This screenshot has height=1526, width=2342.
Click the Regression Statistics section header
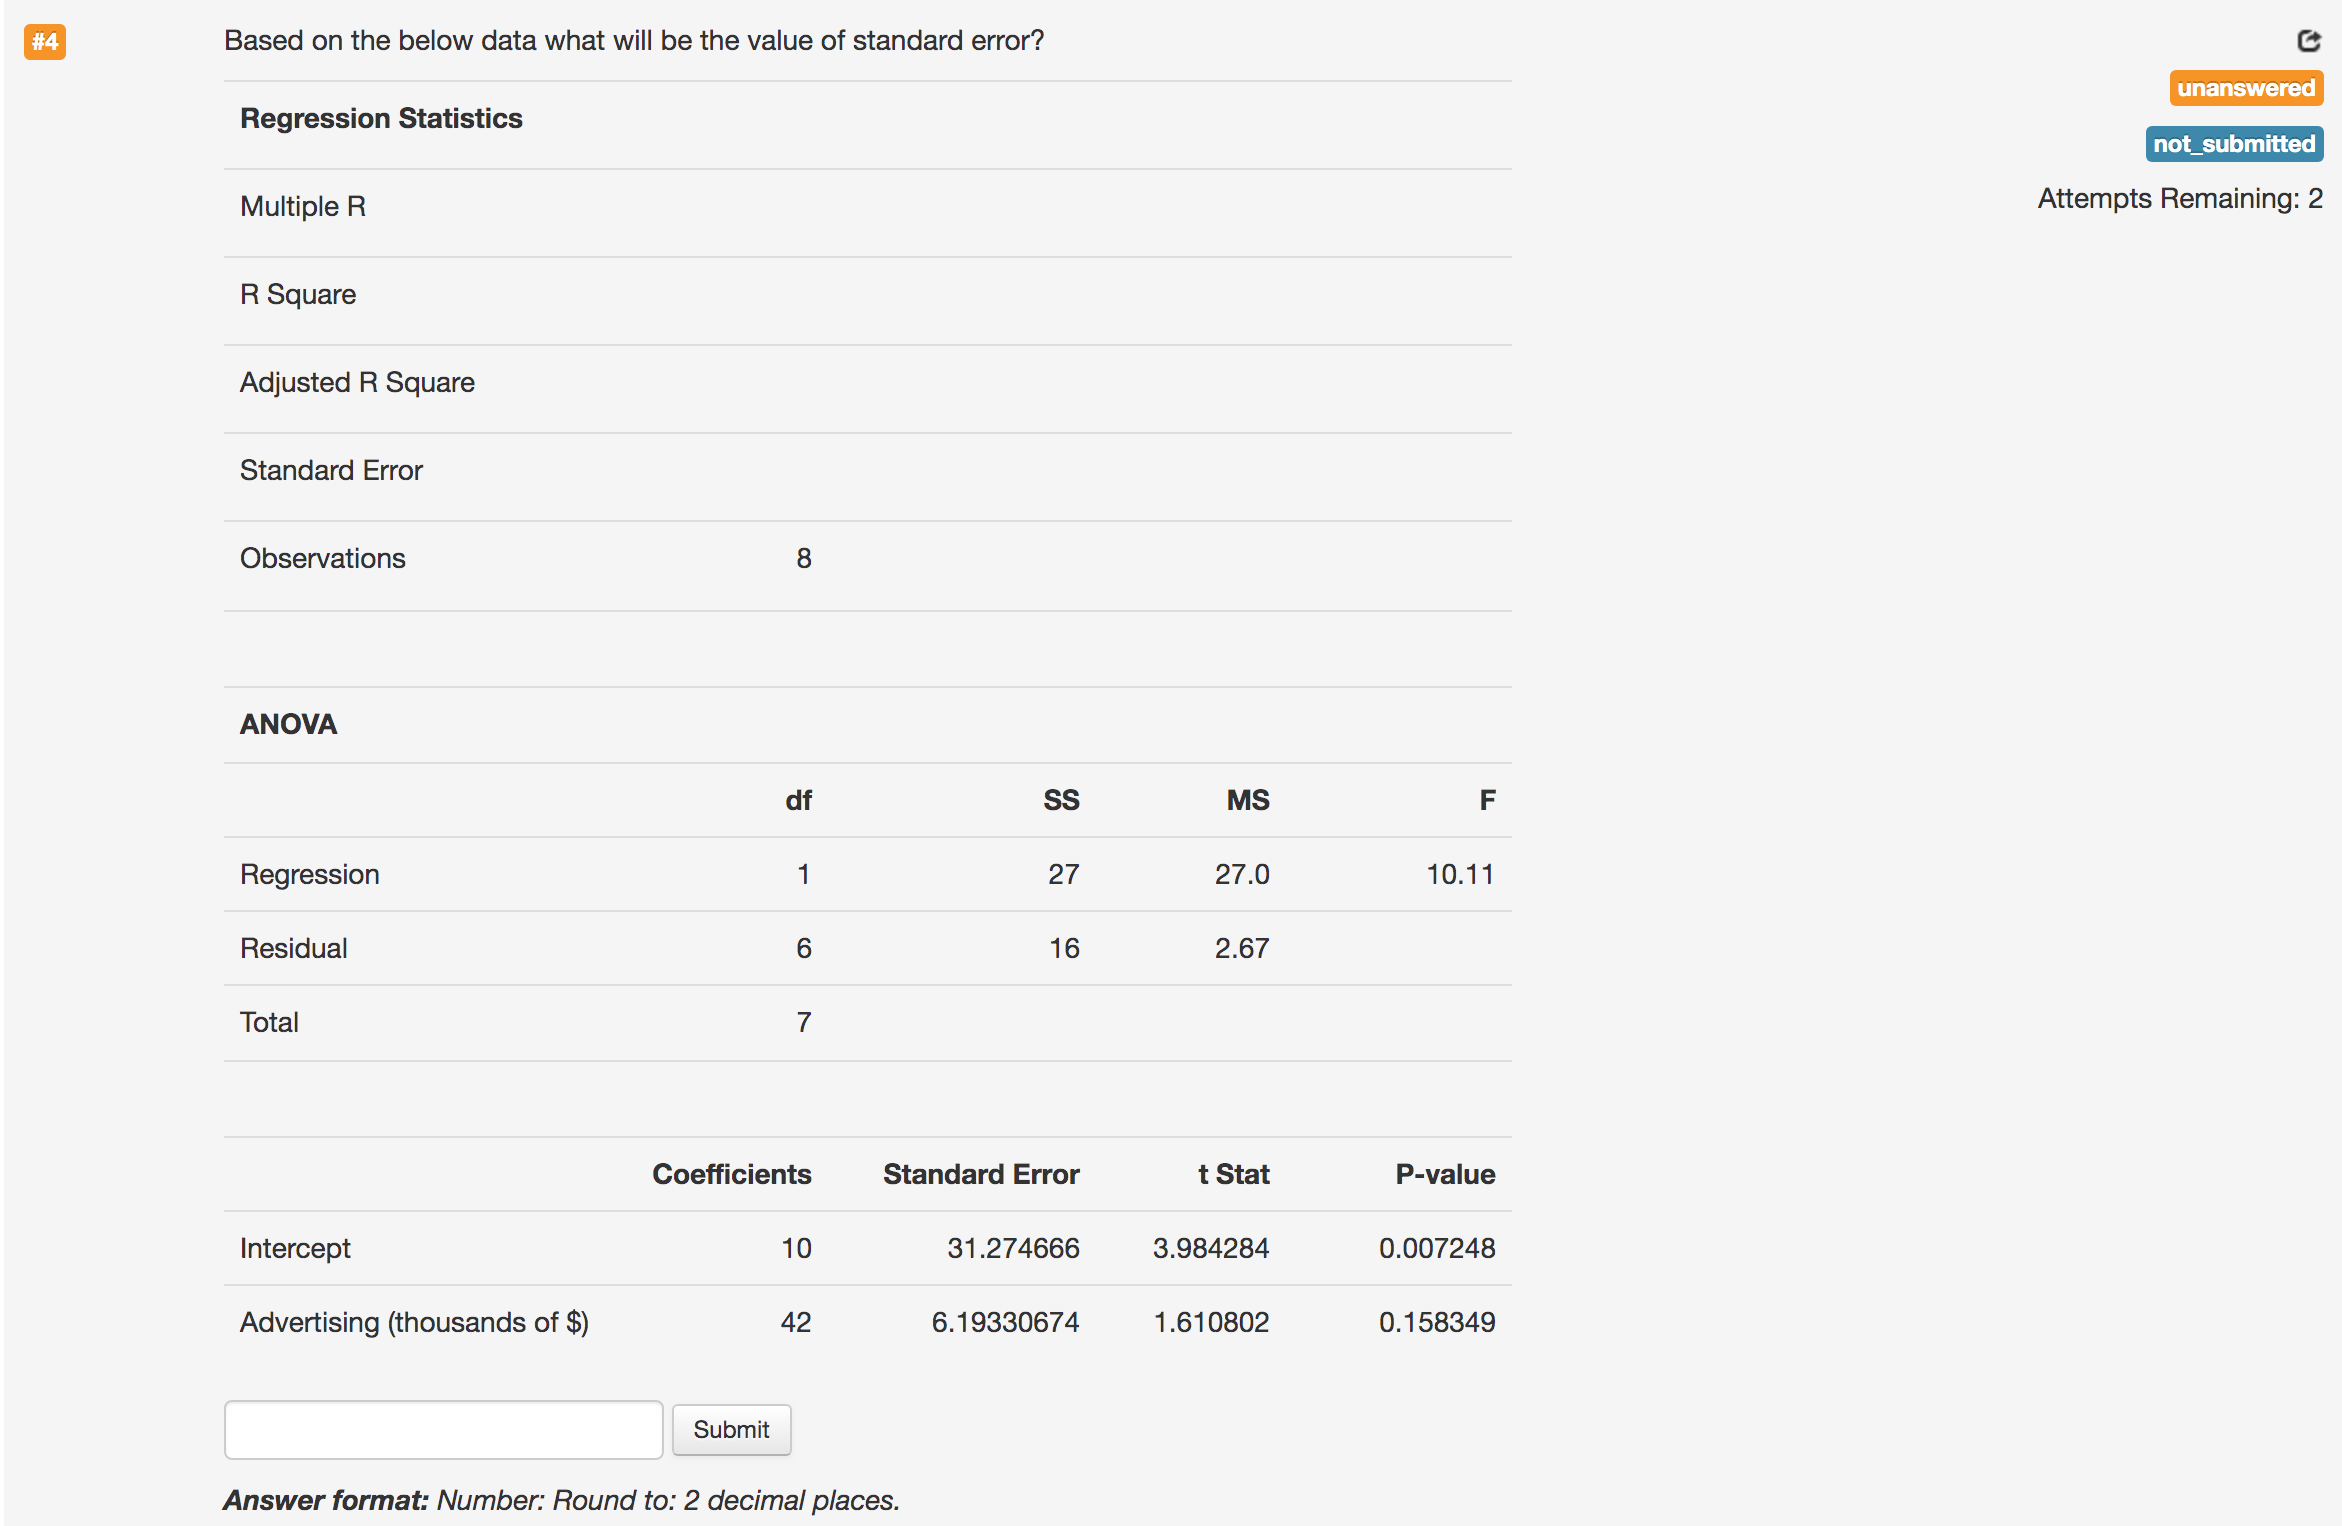[x=380, y=118]
